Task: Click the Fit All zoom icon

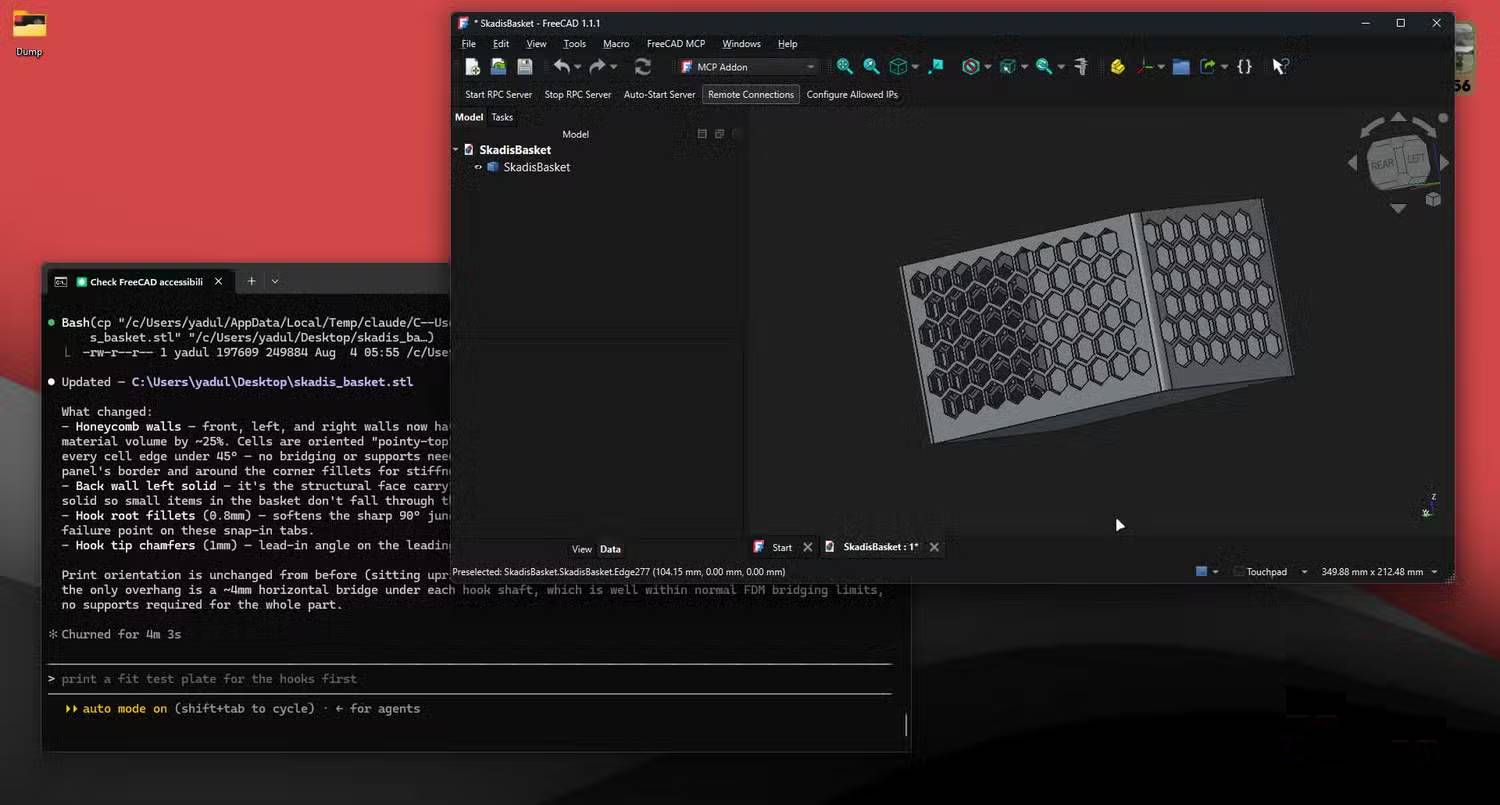Action: (845, 66)
